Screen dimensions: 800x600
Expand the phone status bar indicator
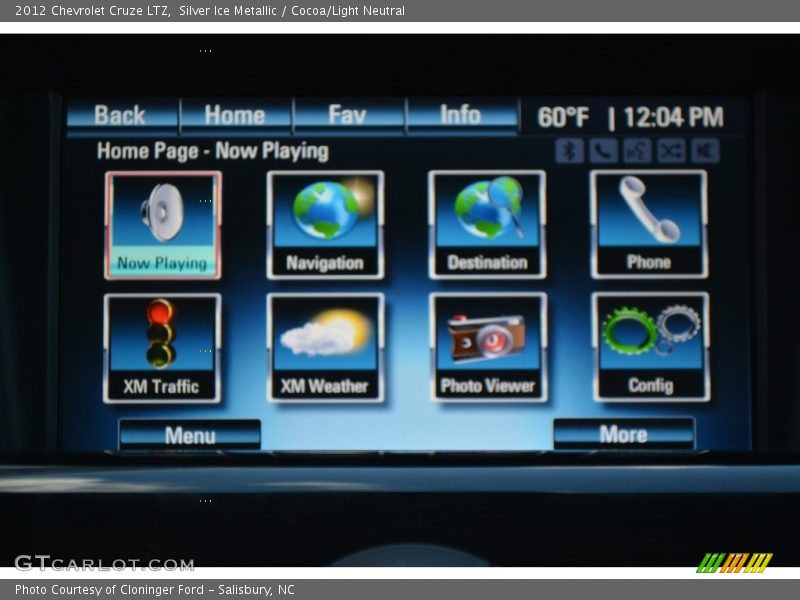tap(600, 150)
